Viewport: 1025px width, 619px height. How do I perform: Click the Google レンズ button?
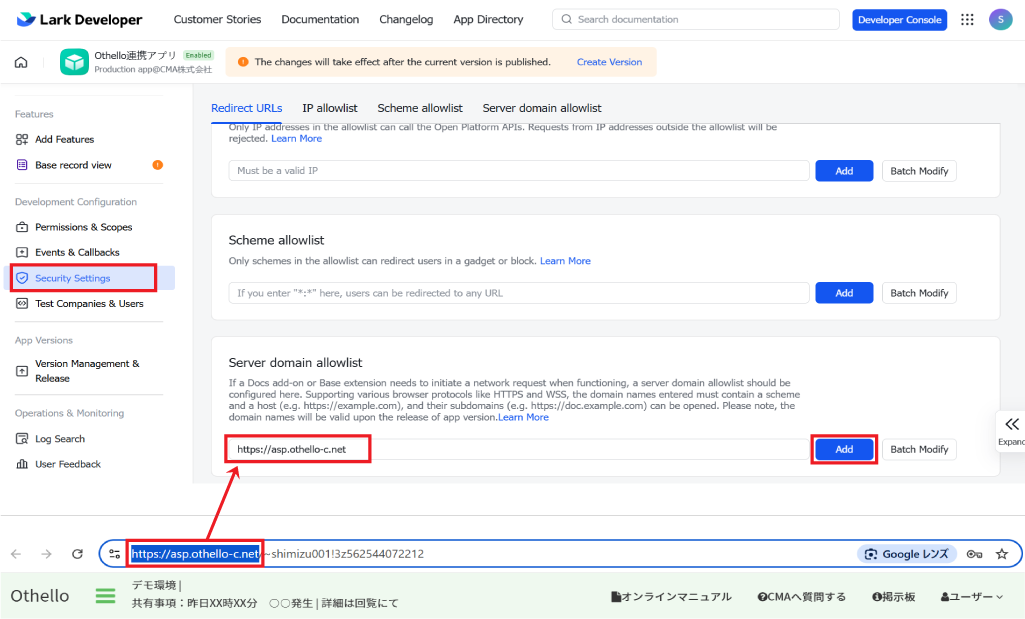pyautogui.click(x=907, y=554)
